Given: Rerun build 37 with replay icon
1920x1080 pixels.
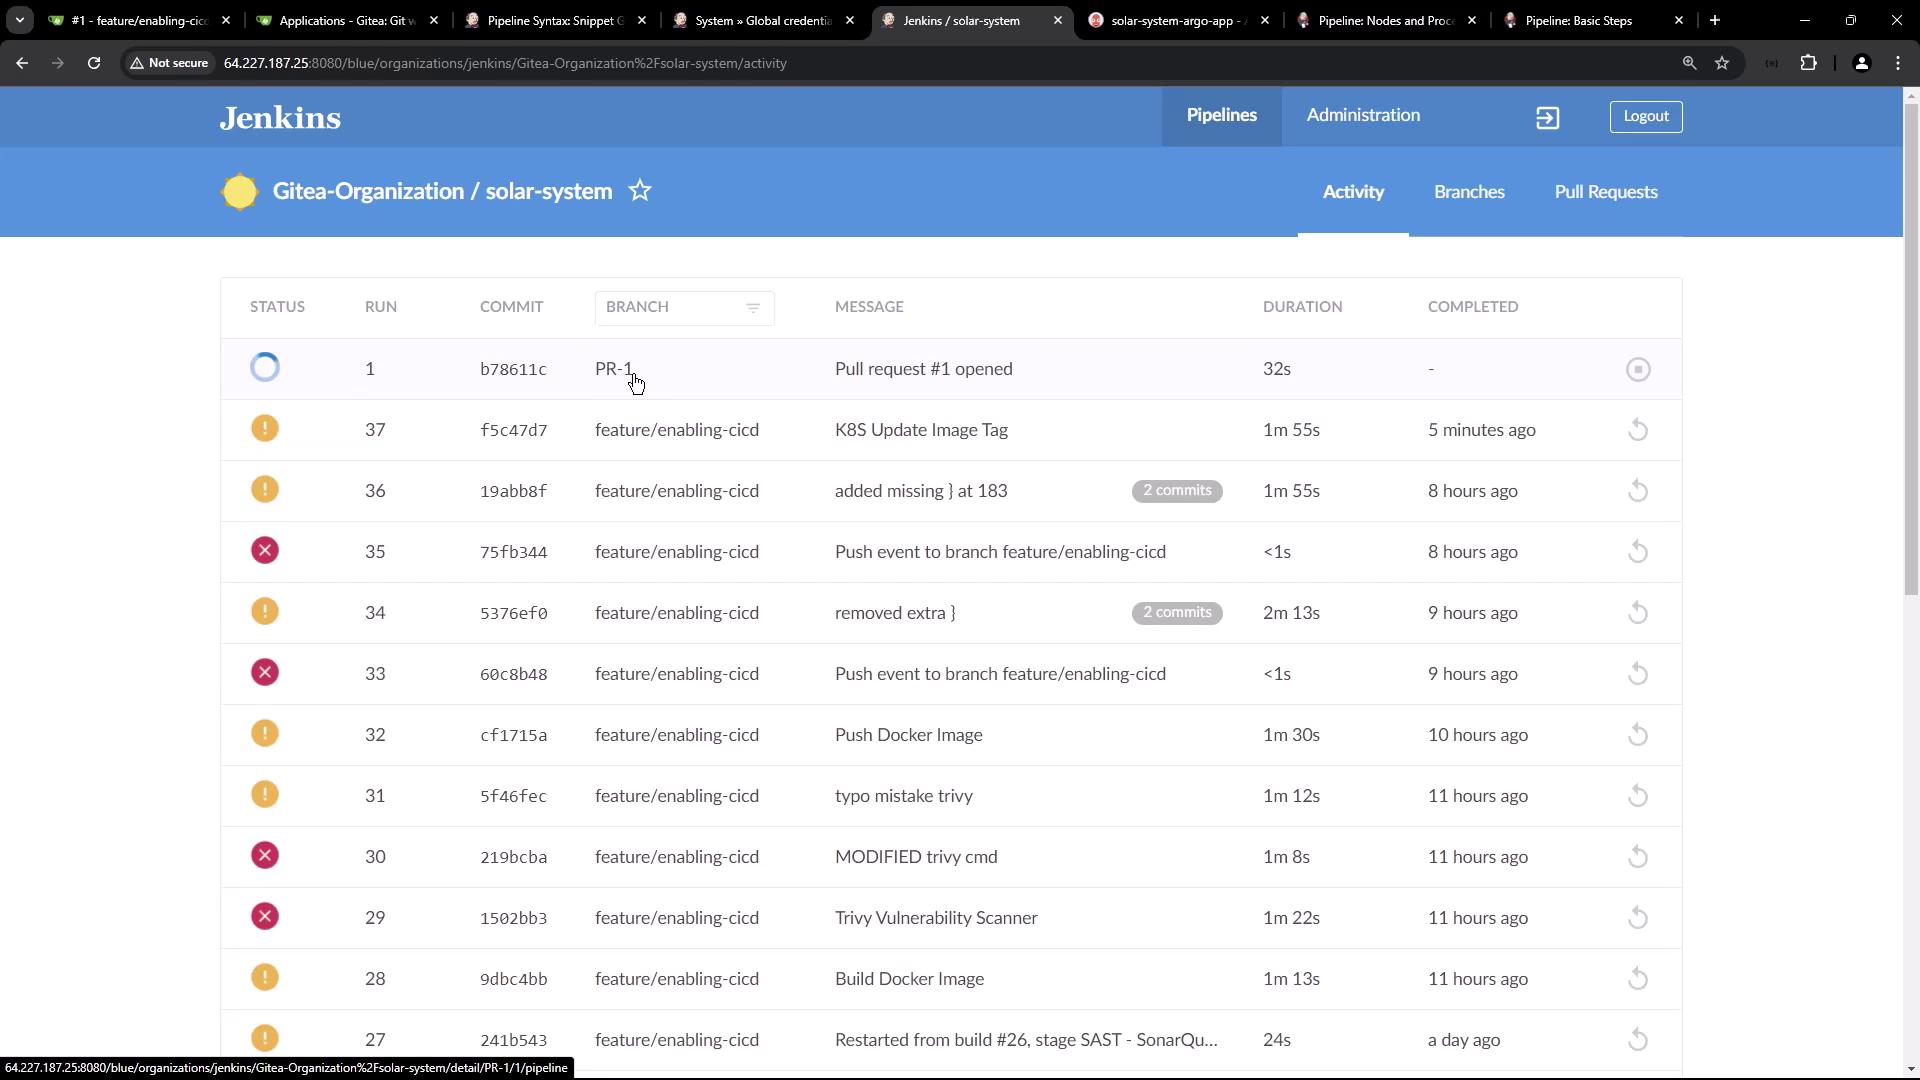Looking at the screenshot, I should [1637, 431].
